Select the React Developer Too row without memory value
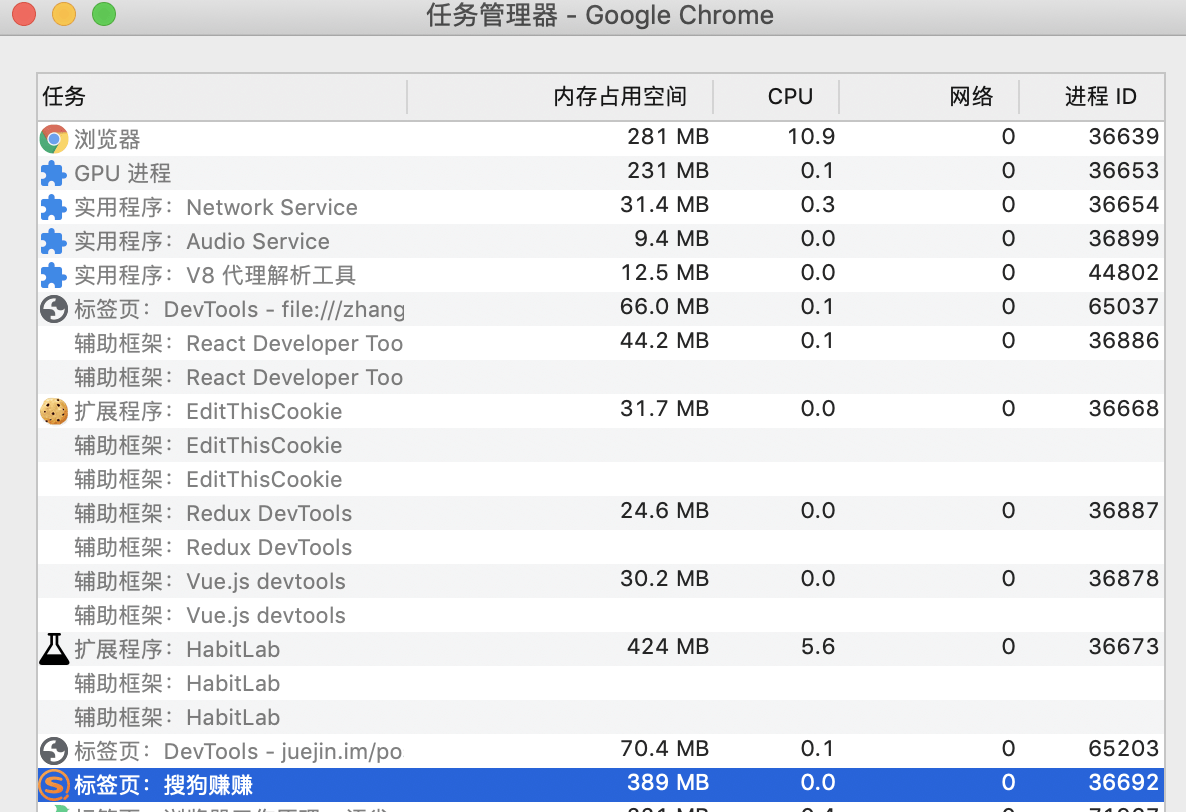Image resolution: width=1186 pixels, height=812 pixels. [x=601, y=377]
